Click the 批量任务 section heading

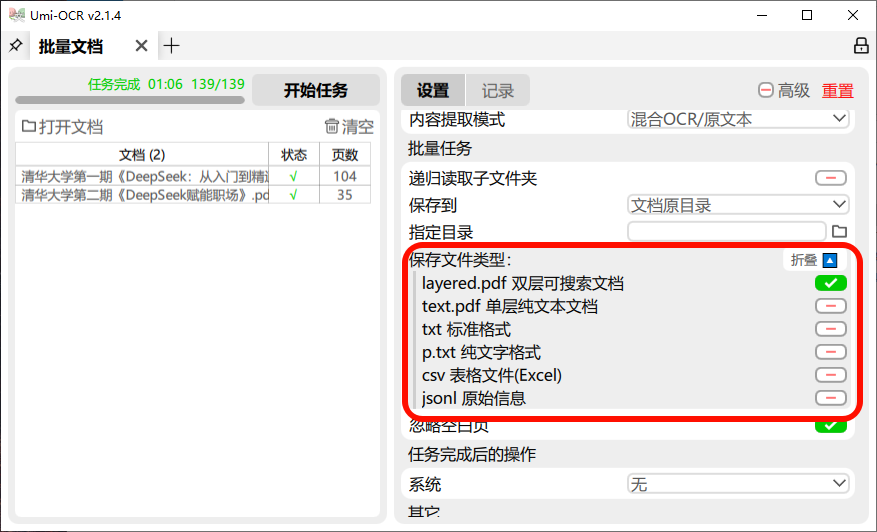(x=440, y=149)
